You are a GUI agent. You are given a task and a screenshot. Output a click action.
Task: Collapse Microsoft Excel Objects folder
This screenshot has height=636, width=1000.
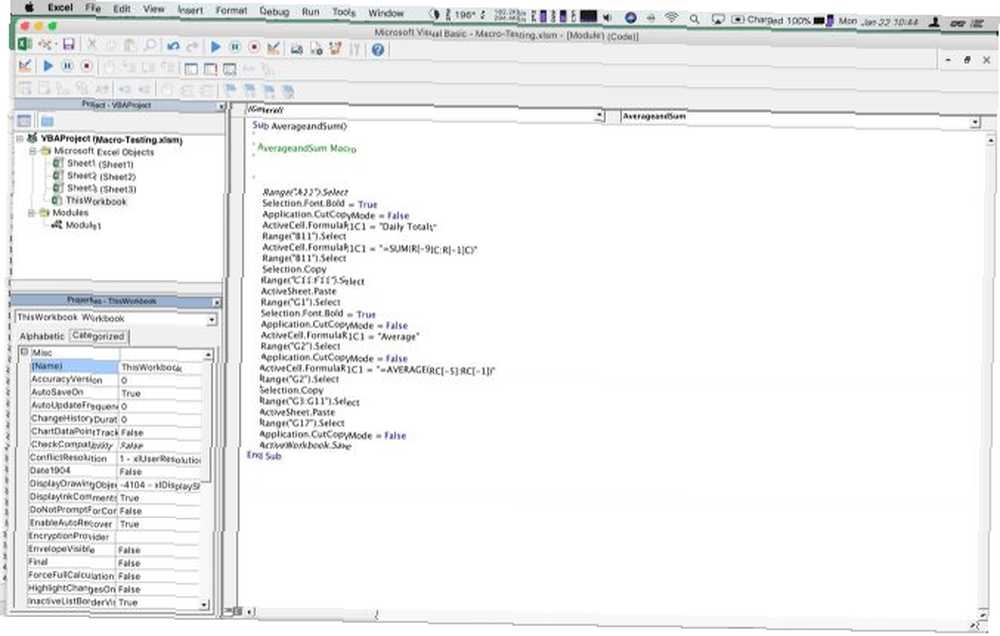pos(32,151)
